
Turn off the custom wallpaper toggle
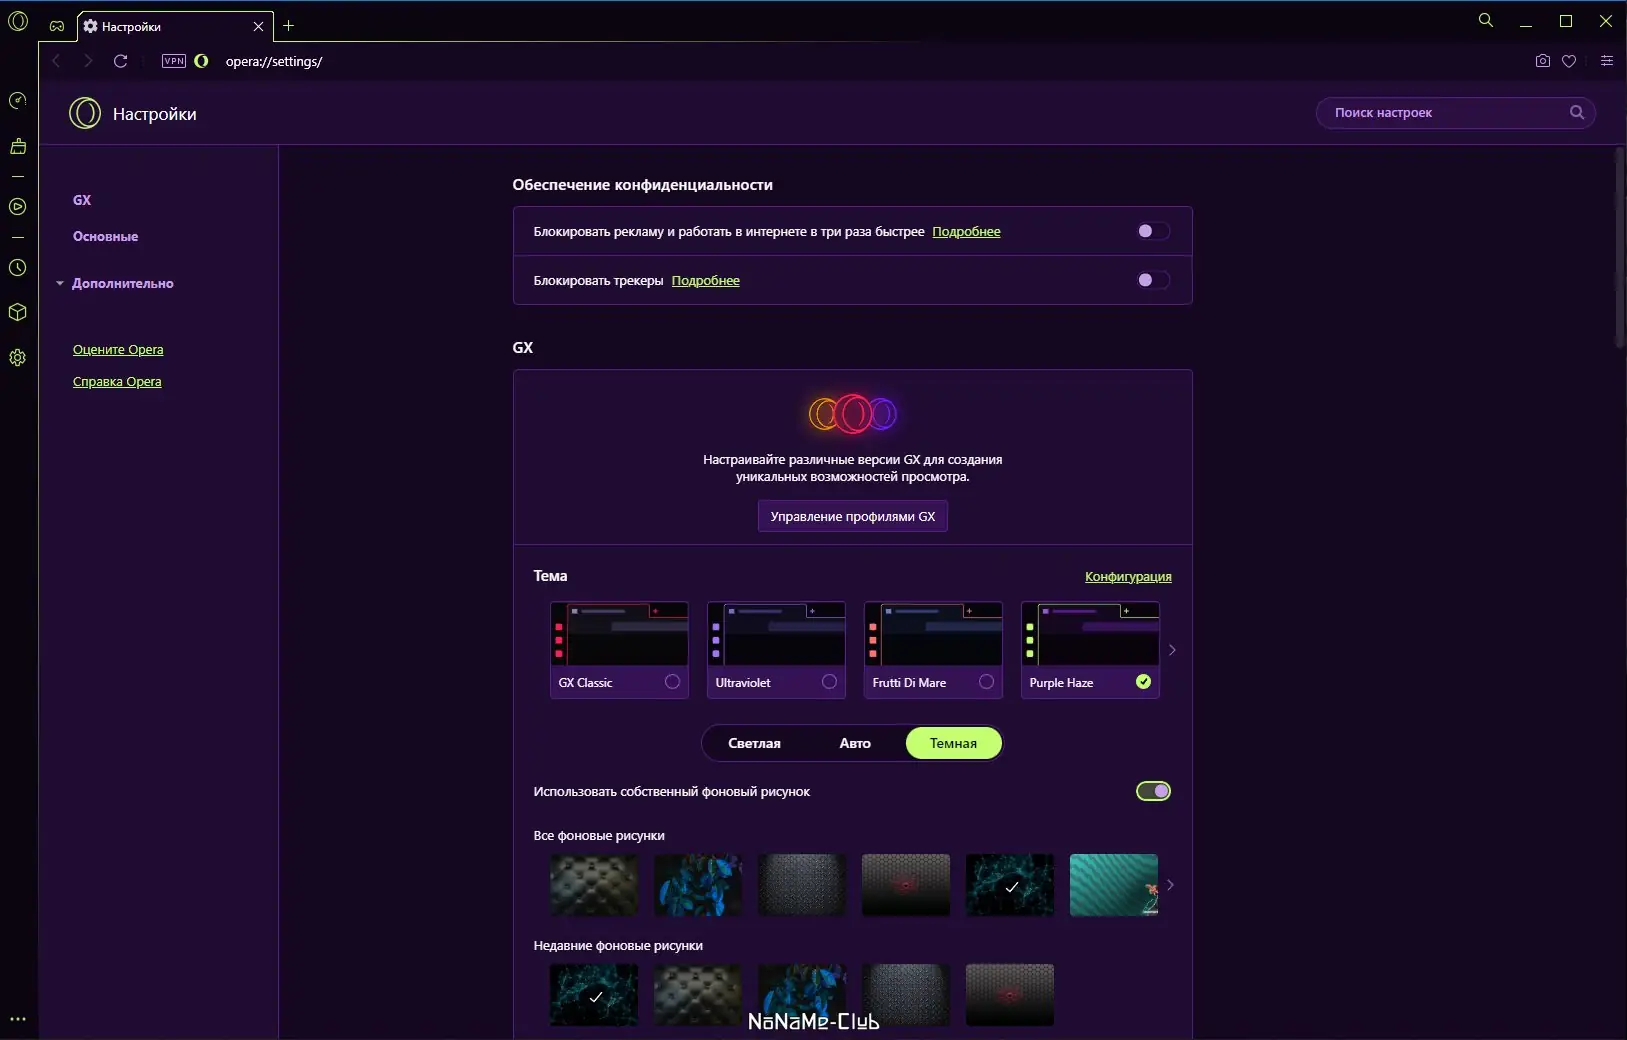coord(1153,791)
